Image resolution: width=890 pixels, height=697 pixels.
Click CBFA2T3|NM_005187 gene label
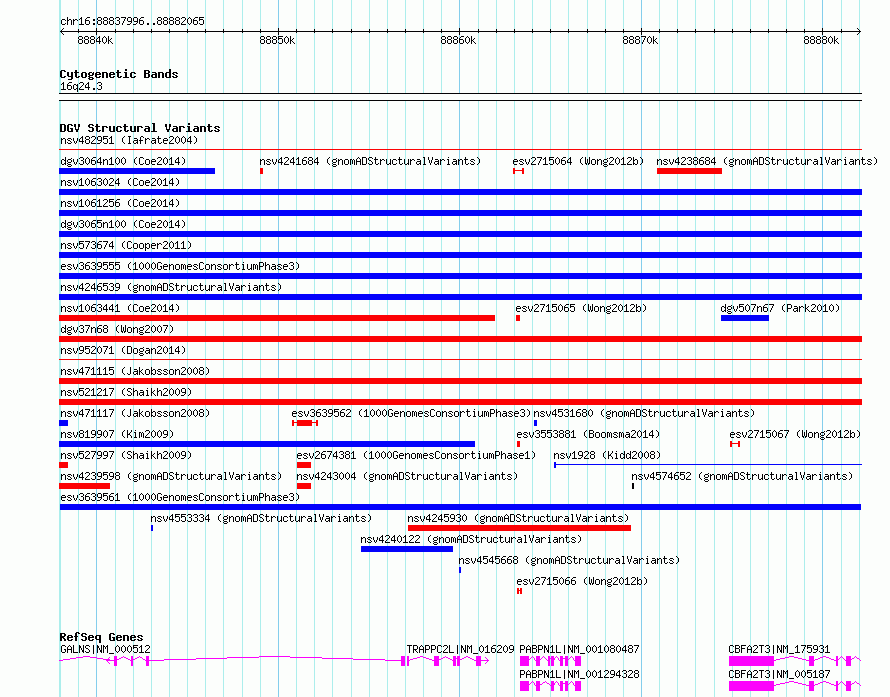779,674
